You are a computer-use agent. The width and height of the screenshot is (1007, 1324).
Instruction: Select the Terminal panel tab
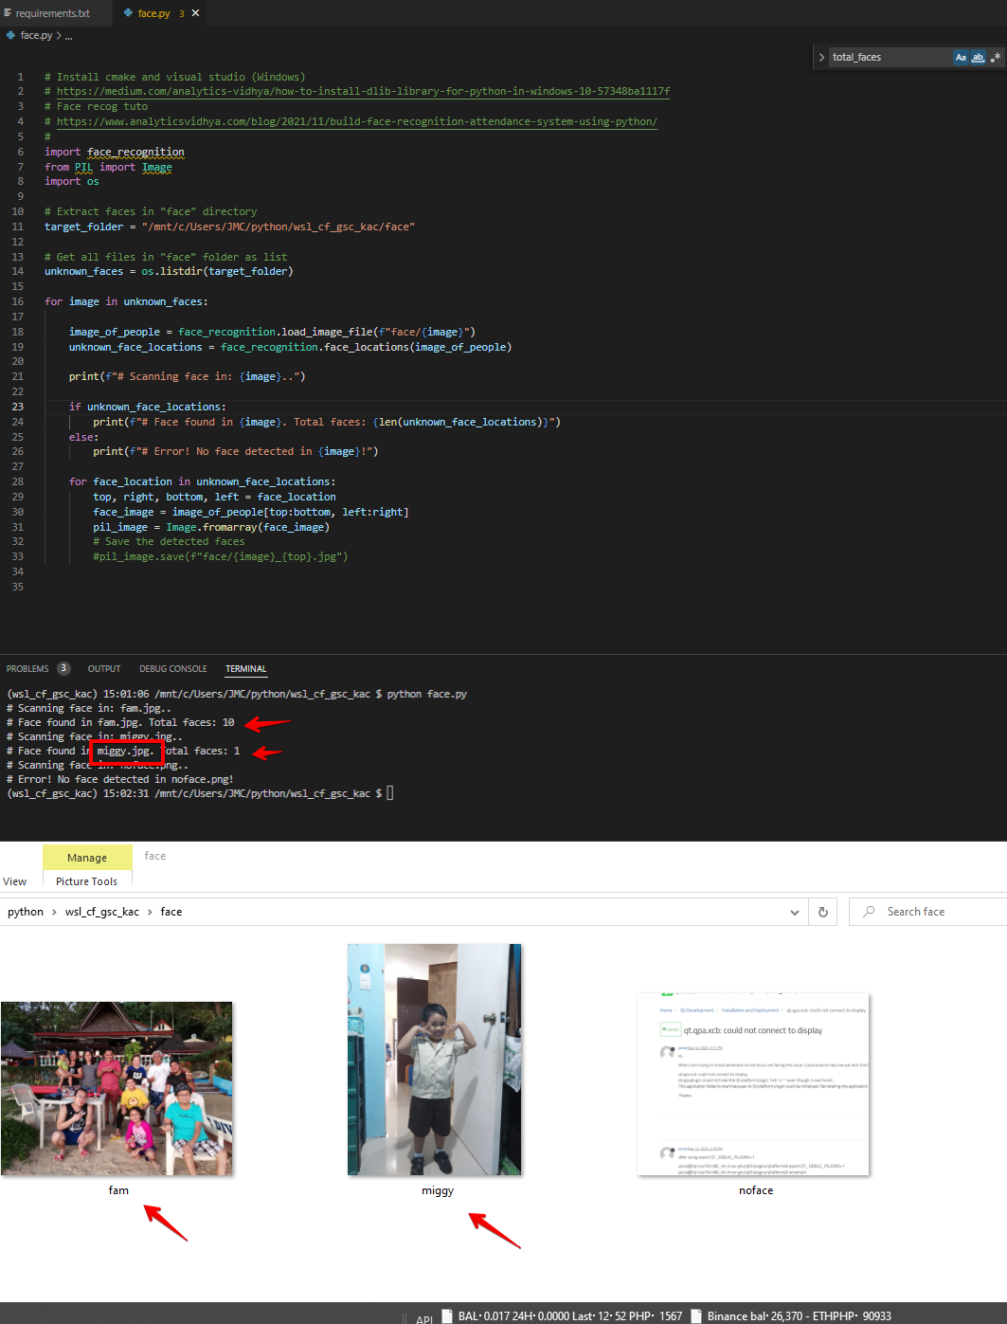[x=246, y=669]
